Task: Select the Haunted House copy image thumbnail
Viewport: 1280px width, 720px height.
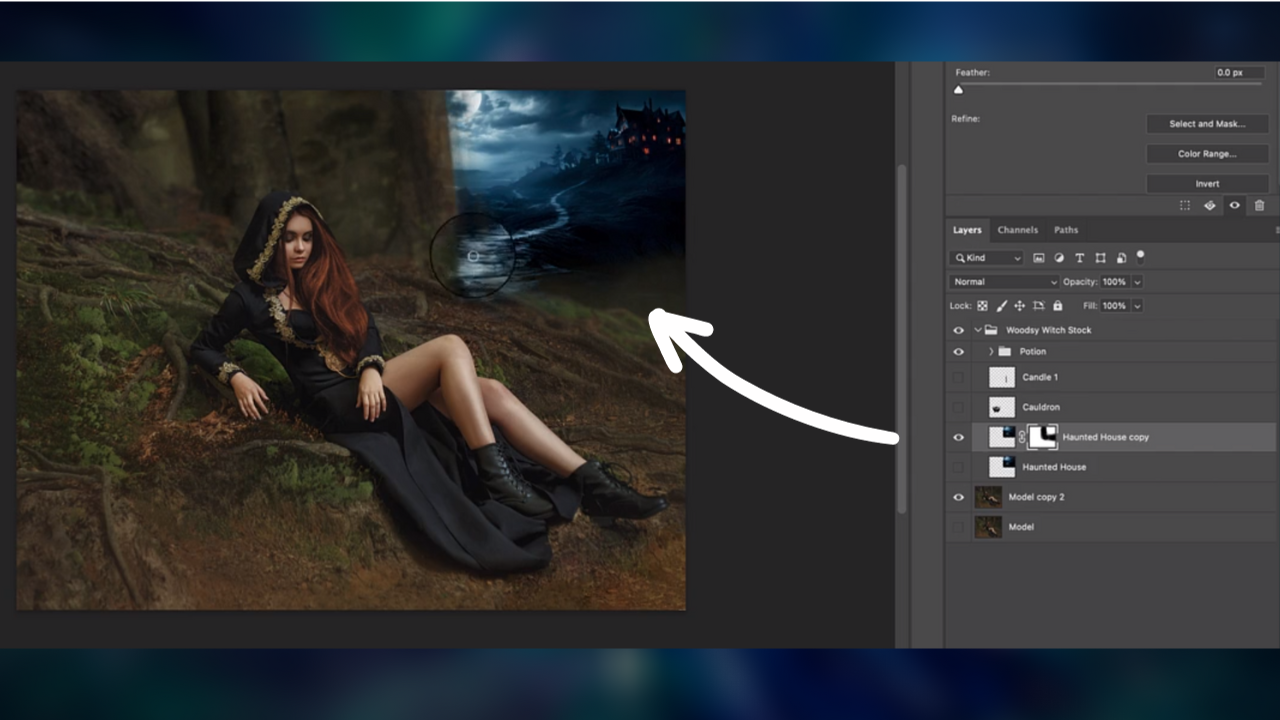Action: 1002,437
